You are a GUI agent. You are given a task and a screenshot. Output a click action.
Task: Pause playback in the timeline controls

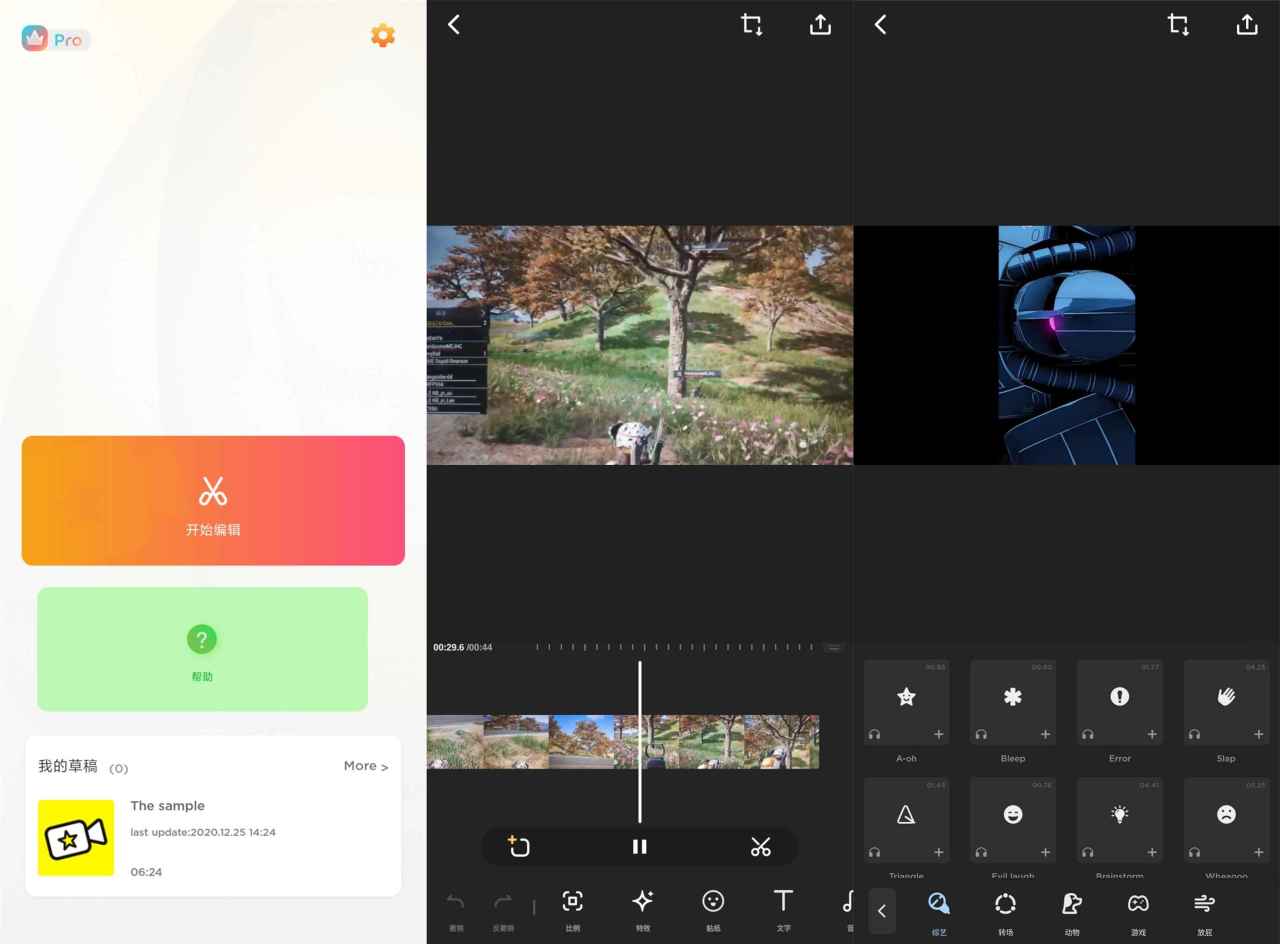640,847
